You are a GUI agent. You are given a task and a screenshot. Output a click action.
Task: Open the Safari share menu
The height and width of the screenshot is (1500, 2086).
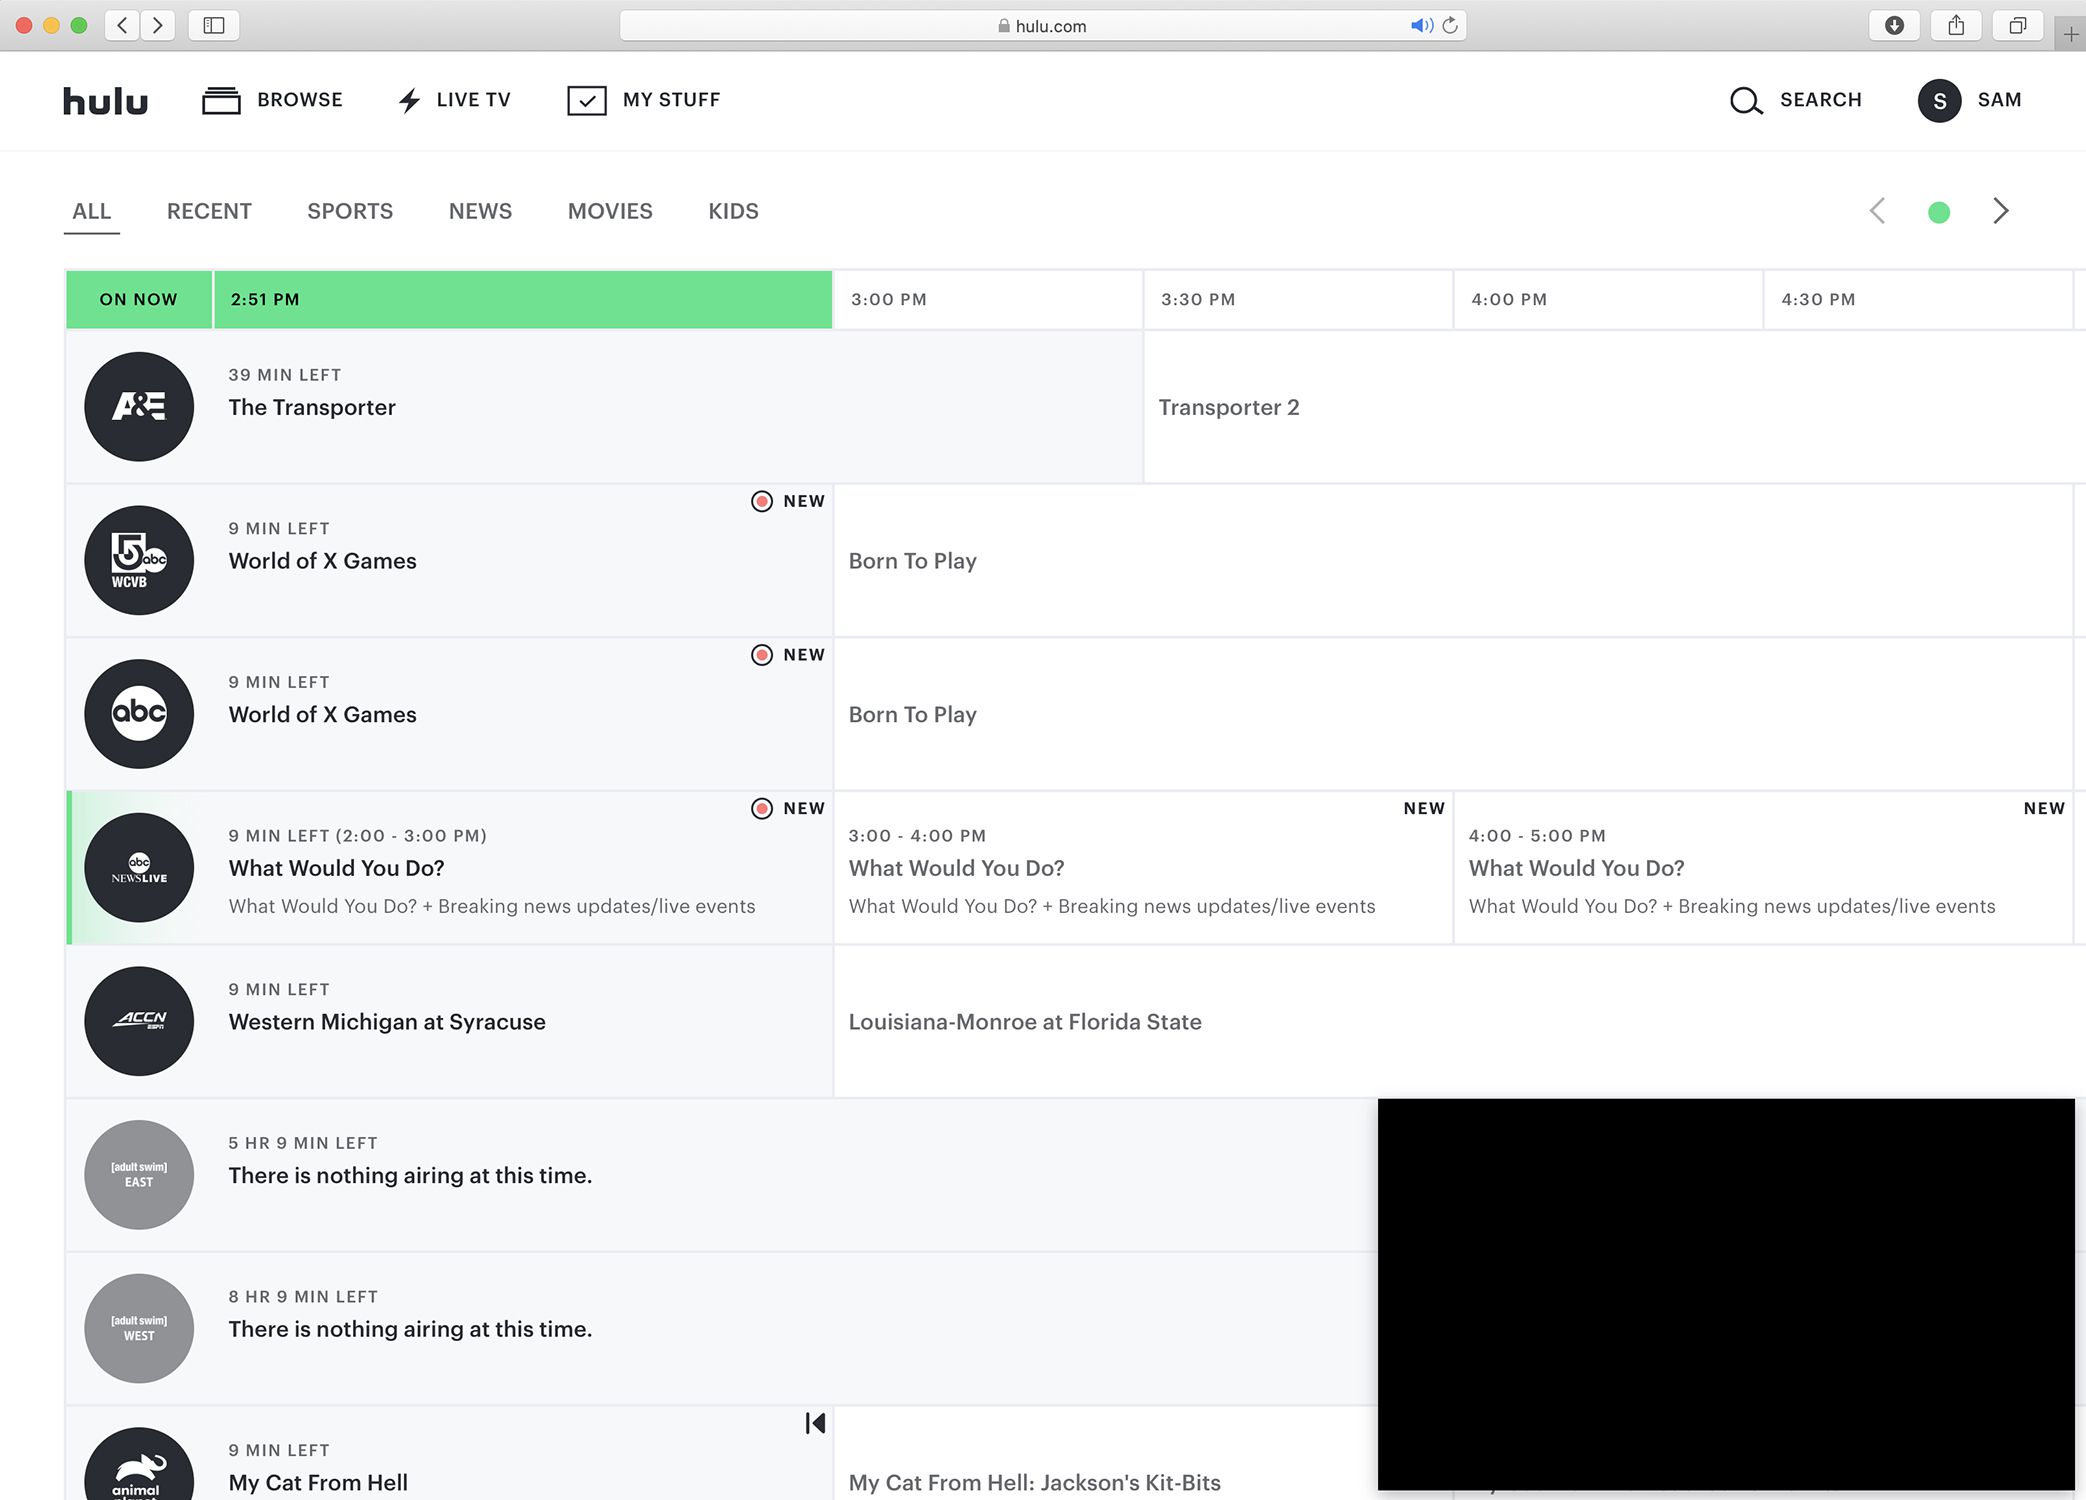click(1956, 25)
